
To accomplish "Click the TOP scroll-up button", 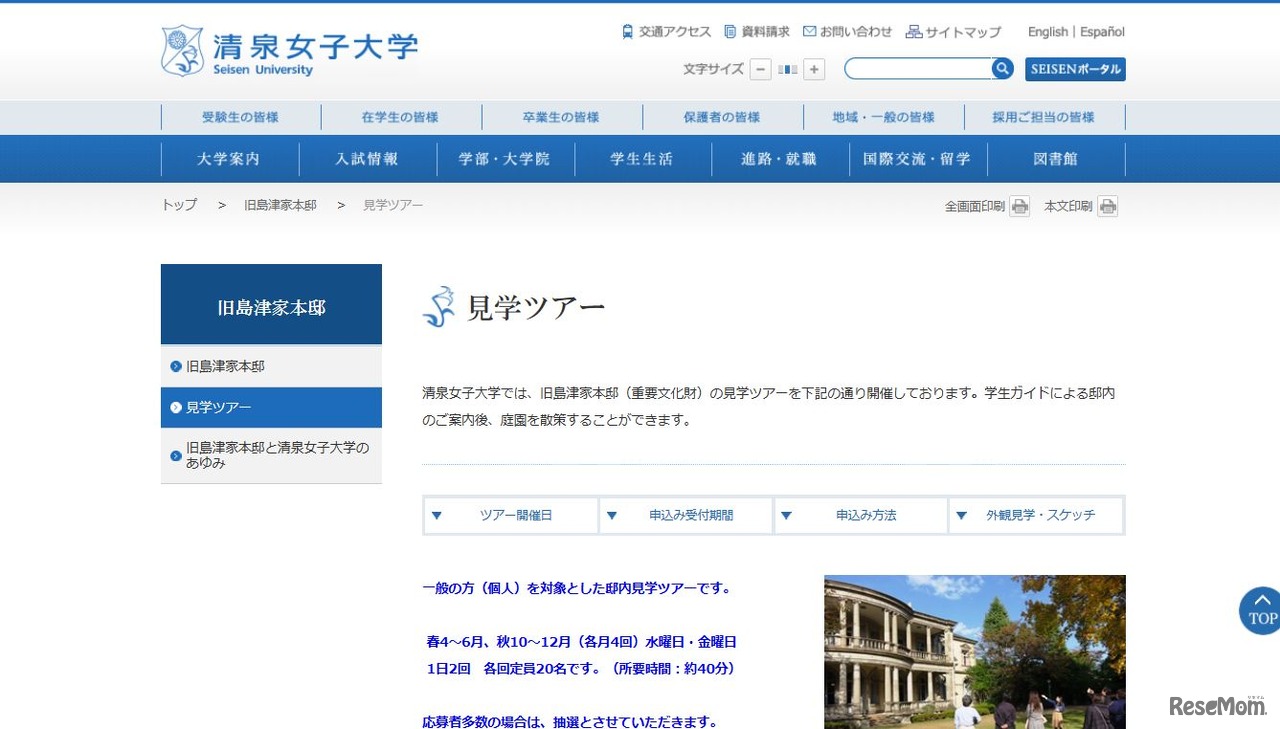I will [1261, 611].
